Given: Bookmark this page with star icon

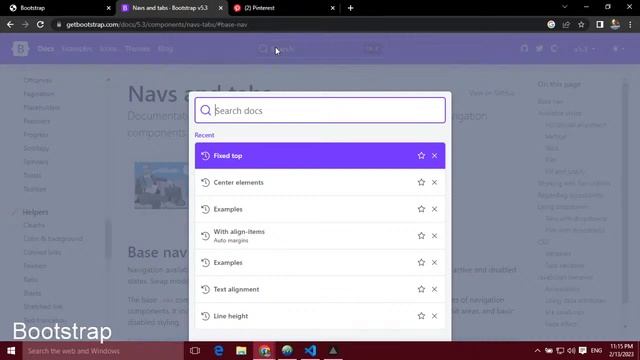Looking at the screenshot, I should click(581, 24).
